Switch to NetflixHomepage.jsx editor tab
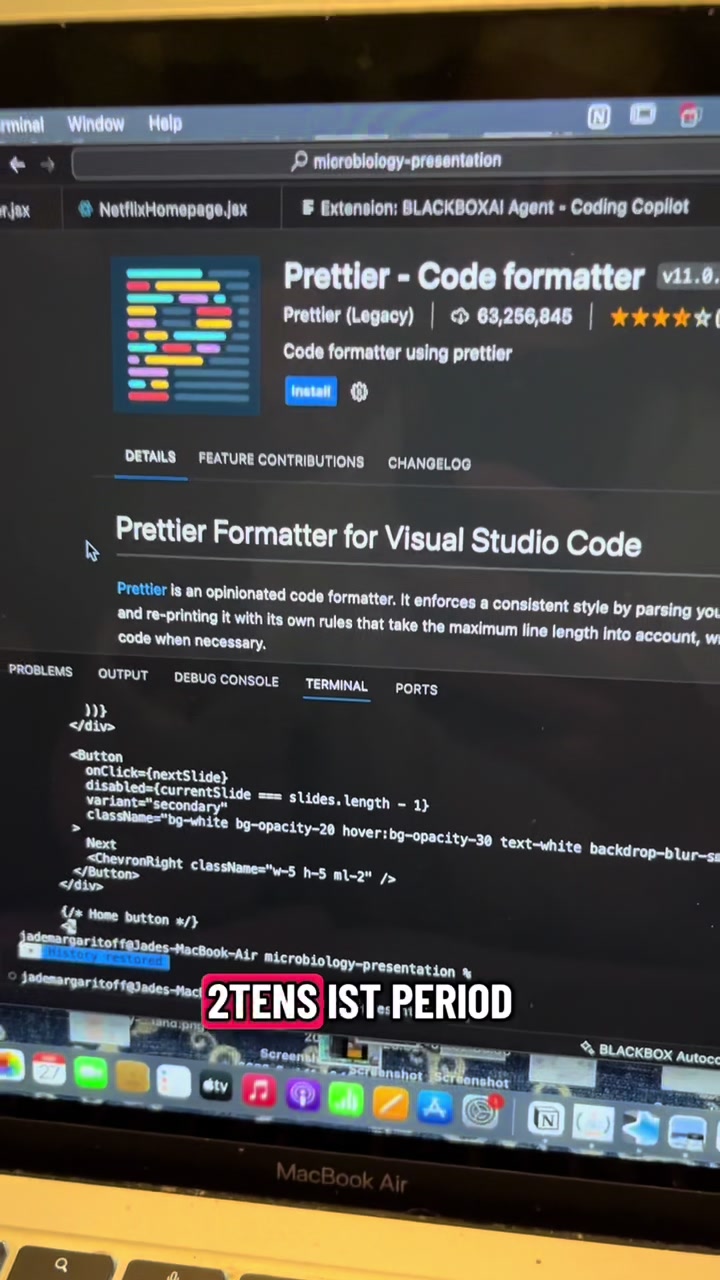Image resolution: width=720 pixels, height=1280 pixels. (163, 209)
